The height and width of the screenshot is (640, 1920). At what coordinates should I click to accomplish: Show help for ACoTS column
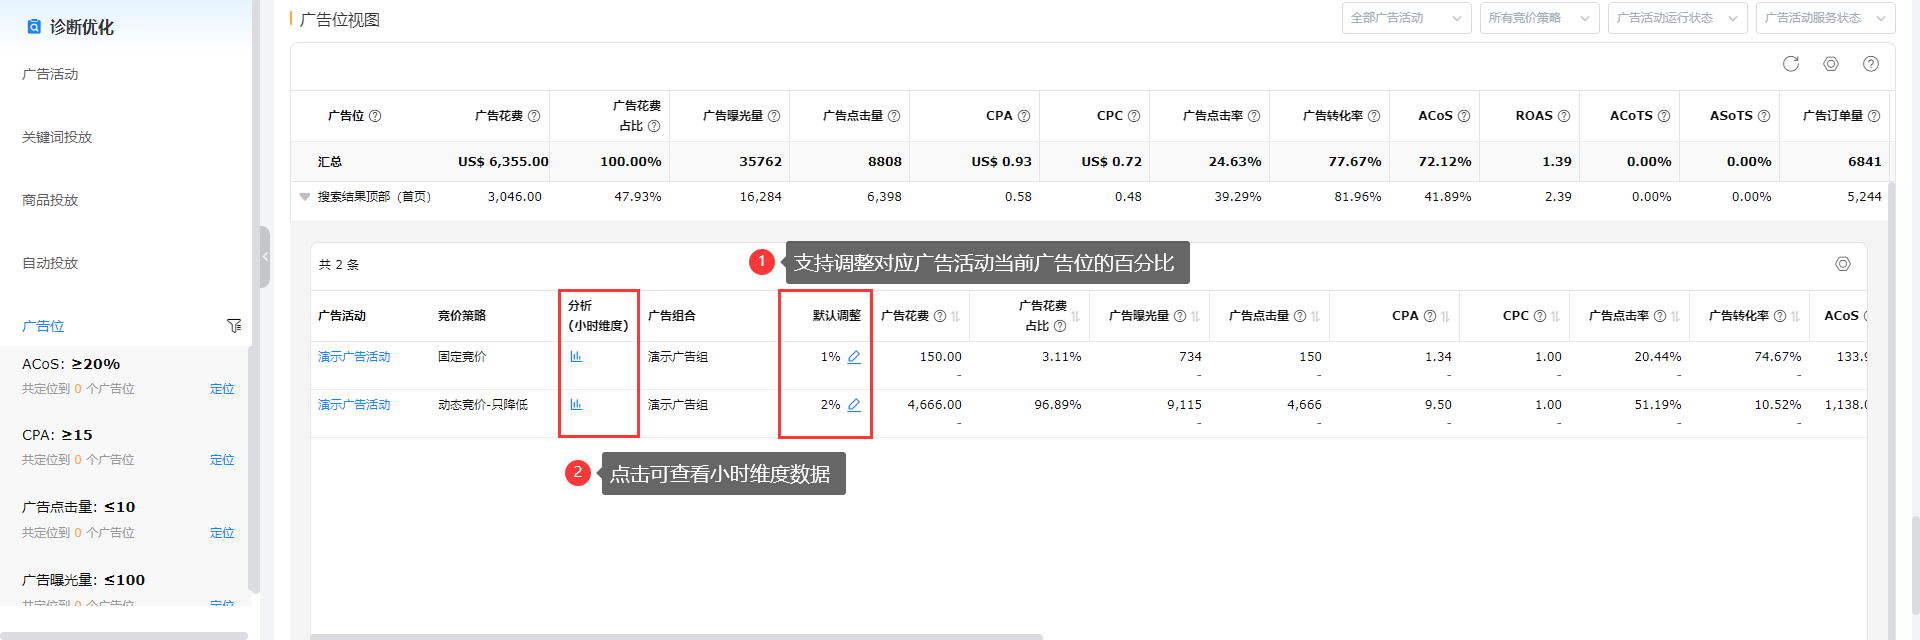[1664, 116]
